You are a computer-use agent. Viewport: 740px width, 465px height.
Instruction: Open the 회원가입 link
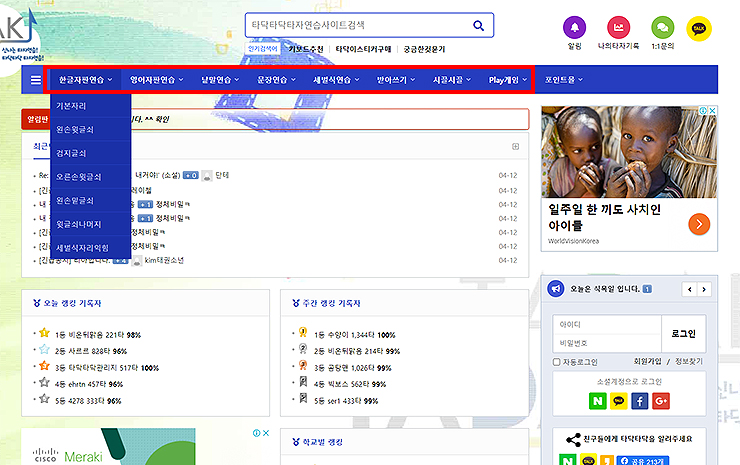[647, 361]
